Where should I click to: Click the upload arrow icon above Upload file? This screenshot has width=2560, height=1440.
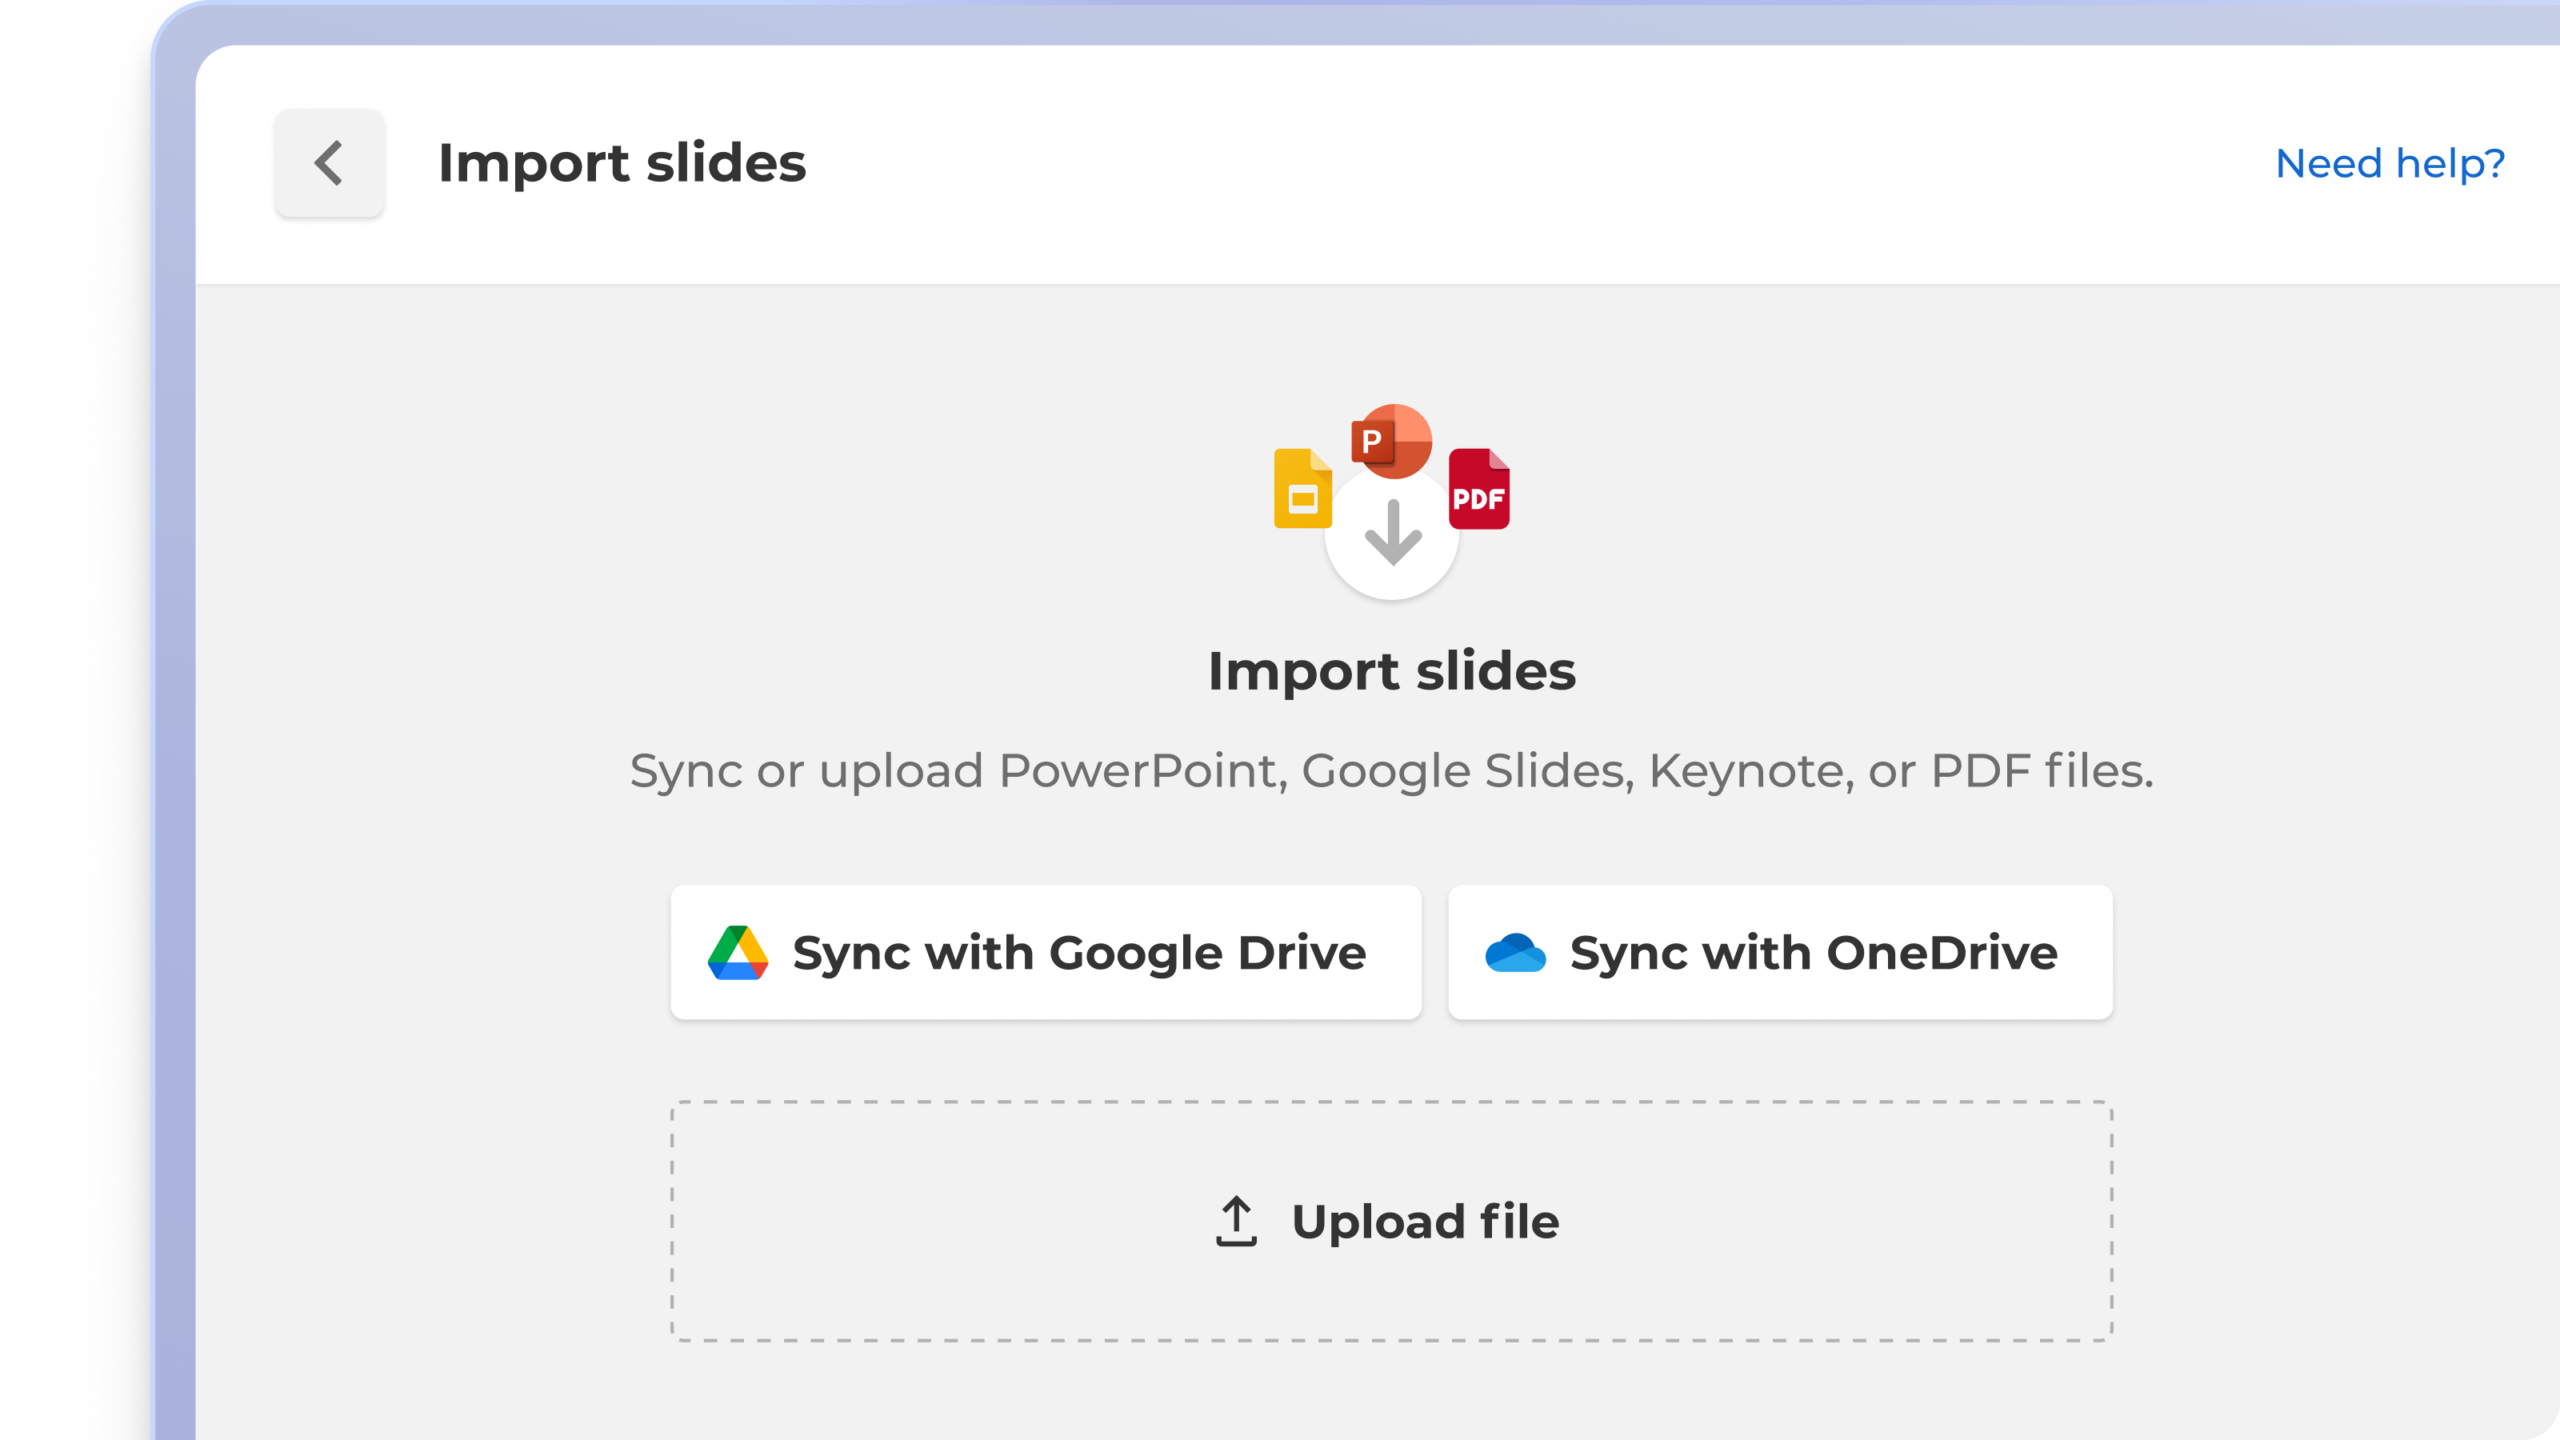[1235, 1222]
